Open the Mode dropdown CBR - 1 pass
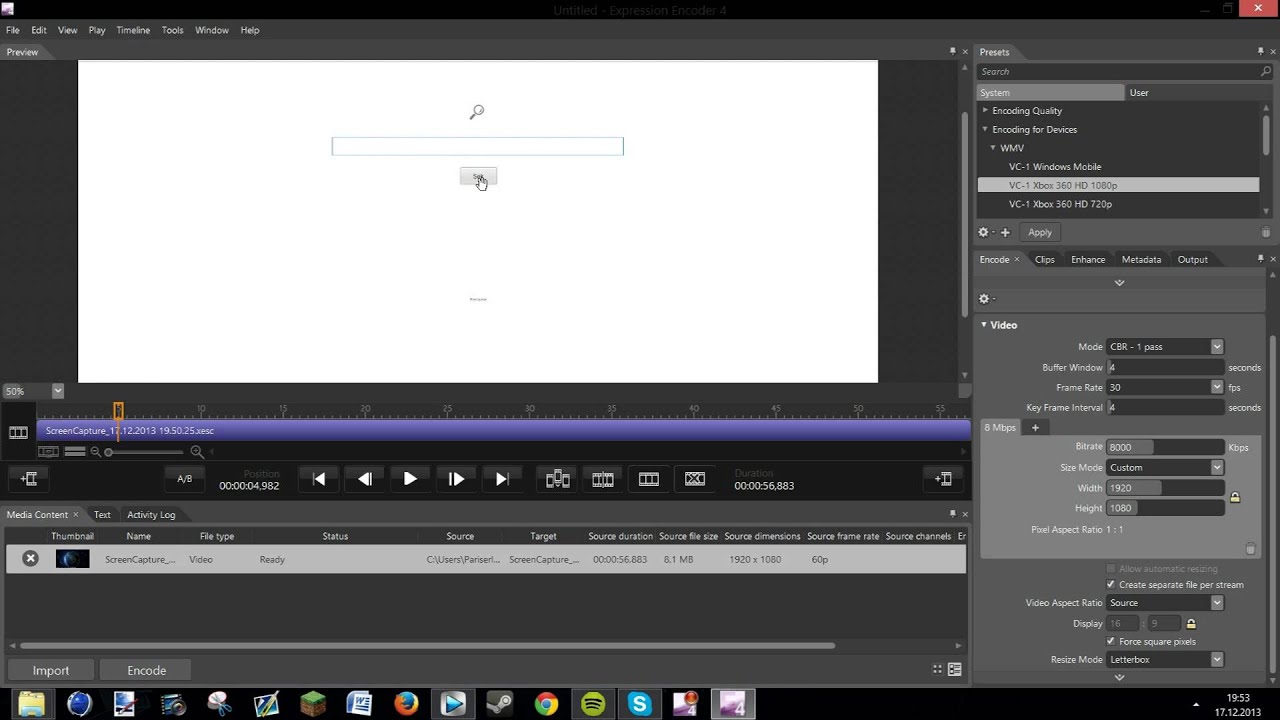 click(x=1165, y=347)
